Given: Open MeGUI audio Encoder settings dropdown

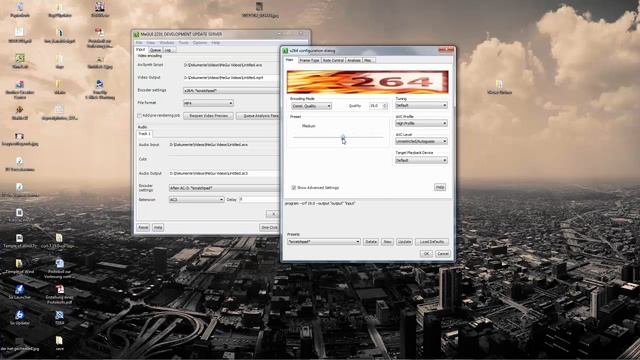Looking at the screenshot, I should click(224, 188).
